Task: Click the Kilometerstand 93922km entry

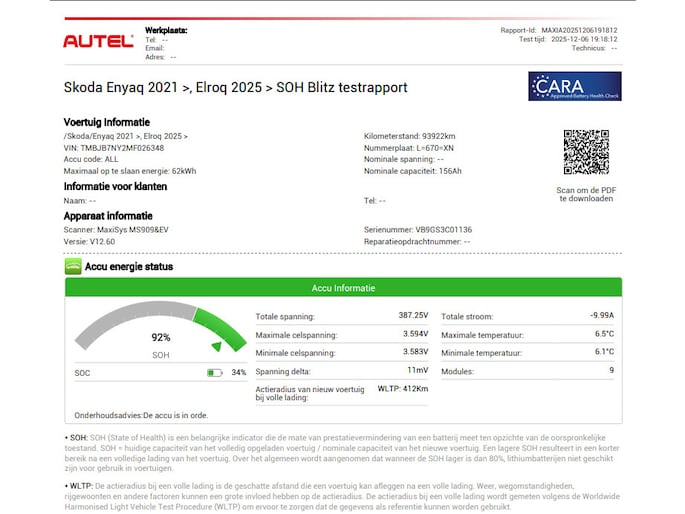Action: [x=410, y=136]
